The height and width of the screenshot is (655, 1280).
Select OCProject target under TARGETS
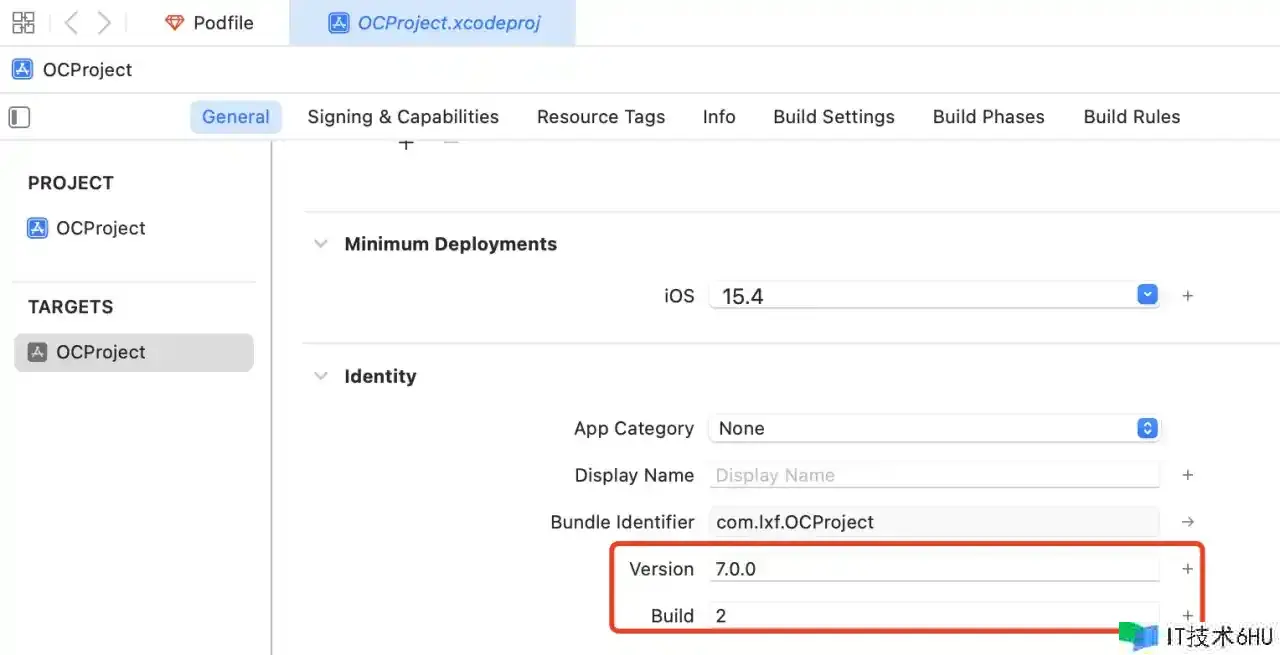pos(100,352)
